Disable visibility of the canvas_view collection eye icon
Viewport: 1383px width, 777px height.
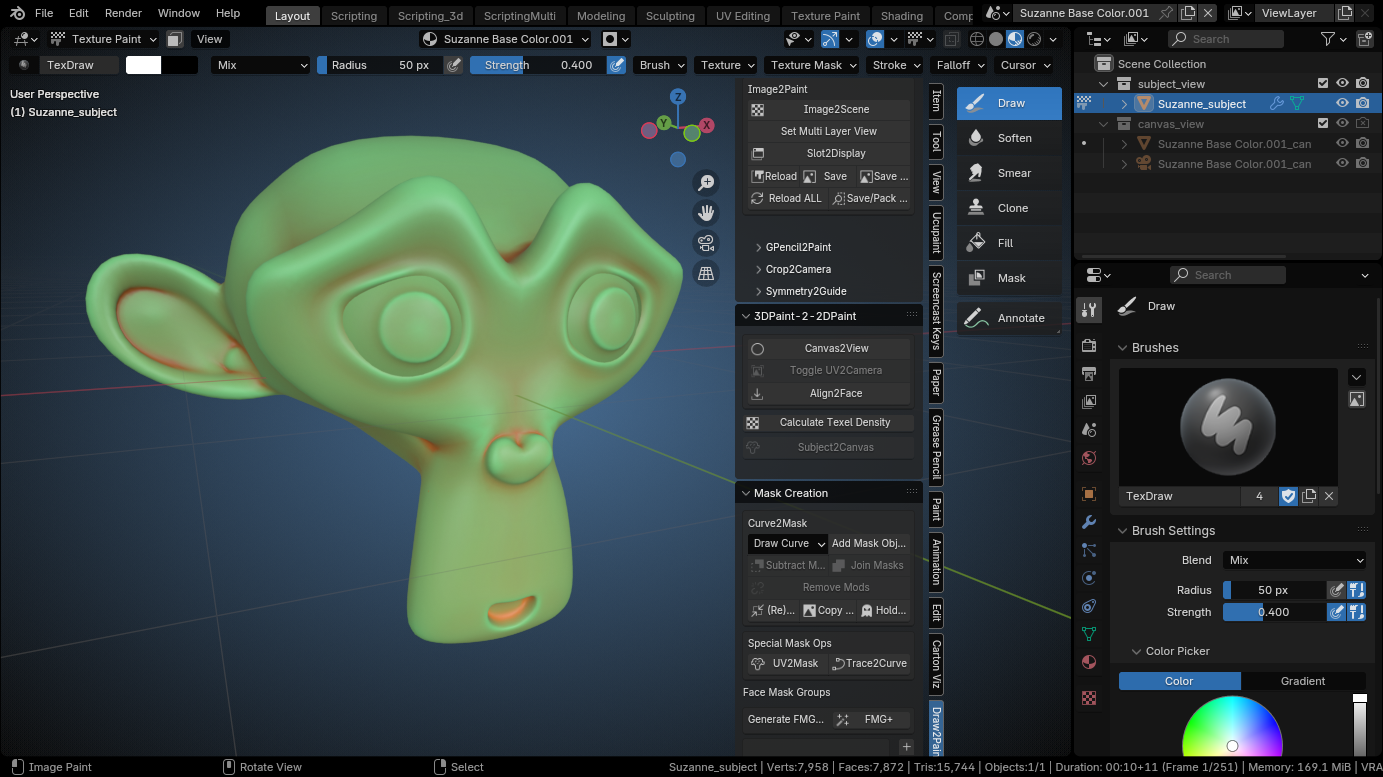click(x=1343, y=123)
